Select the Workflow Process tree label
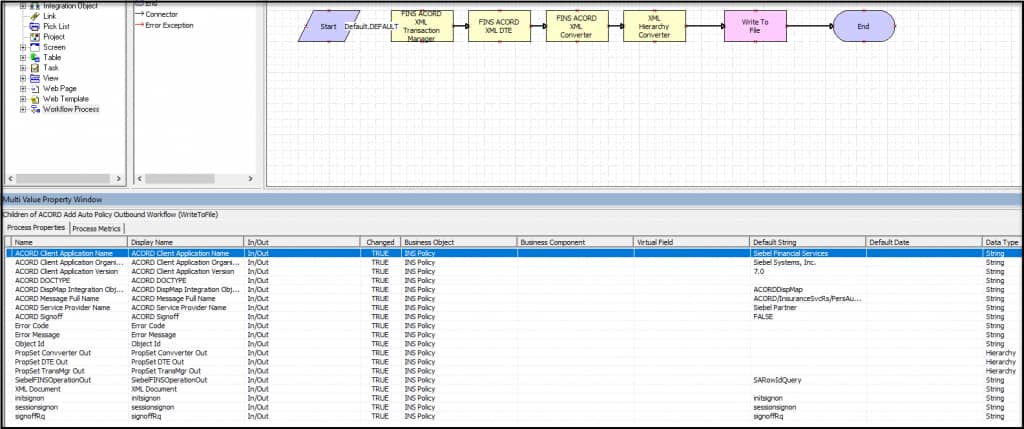1024x429 pixels. tap(71, 110)
